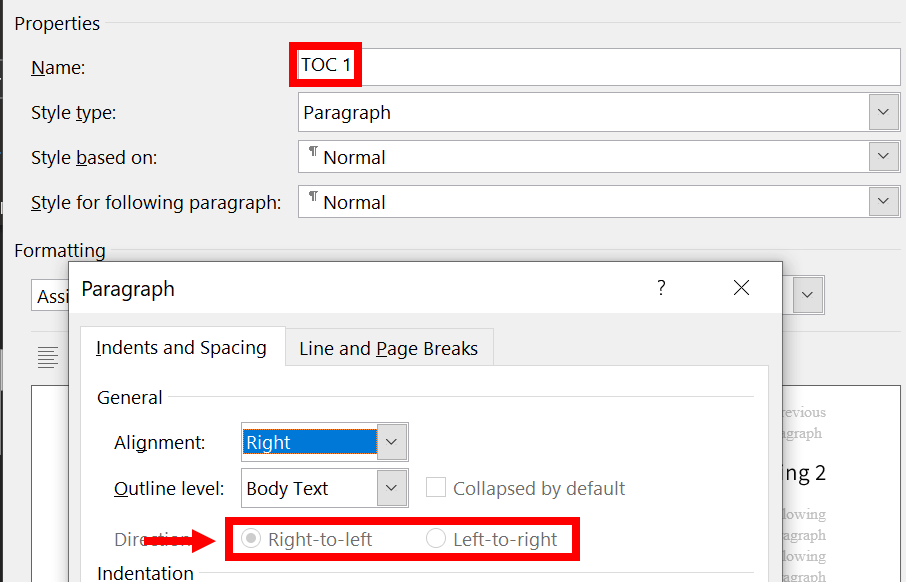This screenshot has width=906, height=582.
Task: Expand the Alignment combo box arrow
Action: [391, 442]
